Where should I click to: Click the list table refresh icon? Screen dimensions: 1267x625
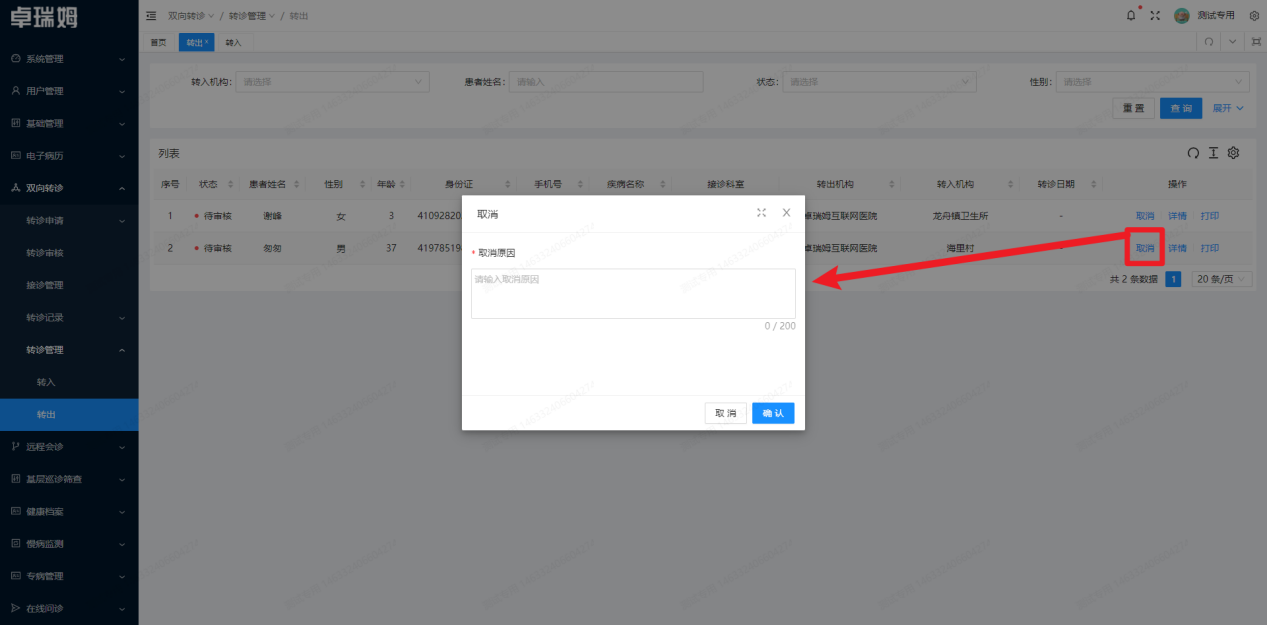(x=1193, y=153)
